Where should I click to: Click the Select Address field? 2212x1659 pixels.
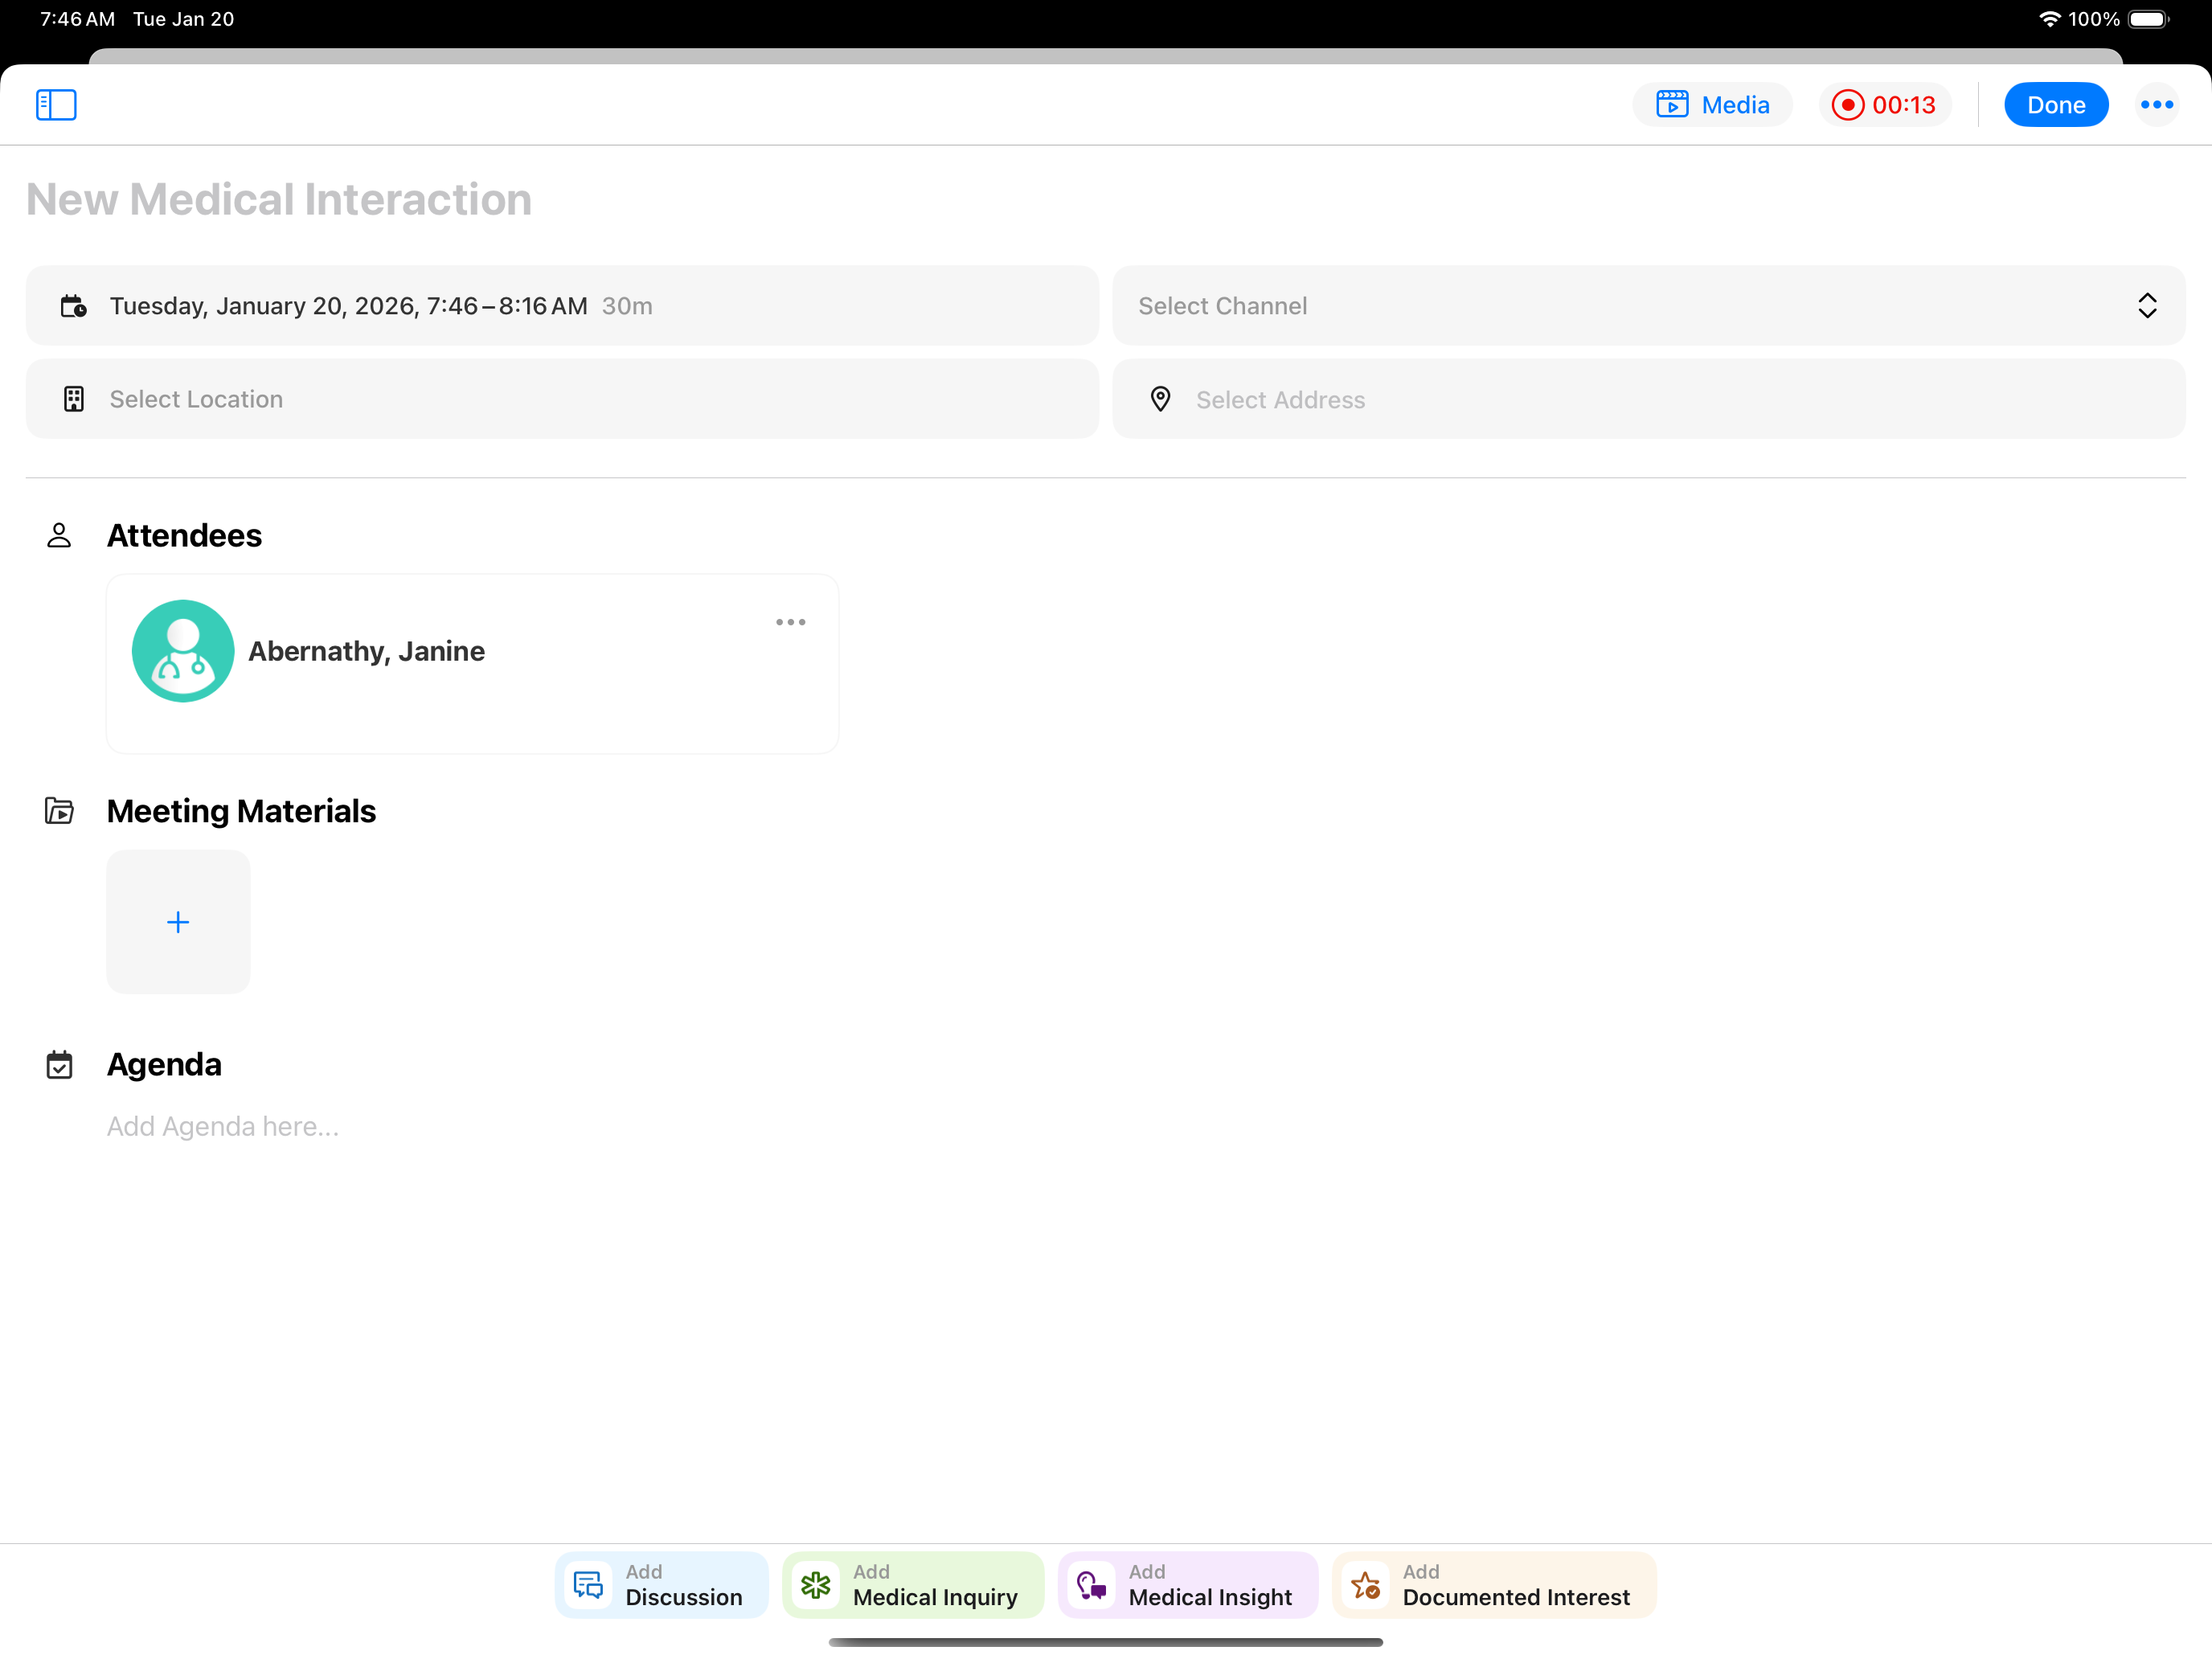(1648, 399)
